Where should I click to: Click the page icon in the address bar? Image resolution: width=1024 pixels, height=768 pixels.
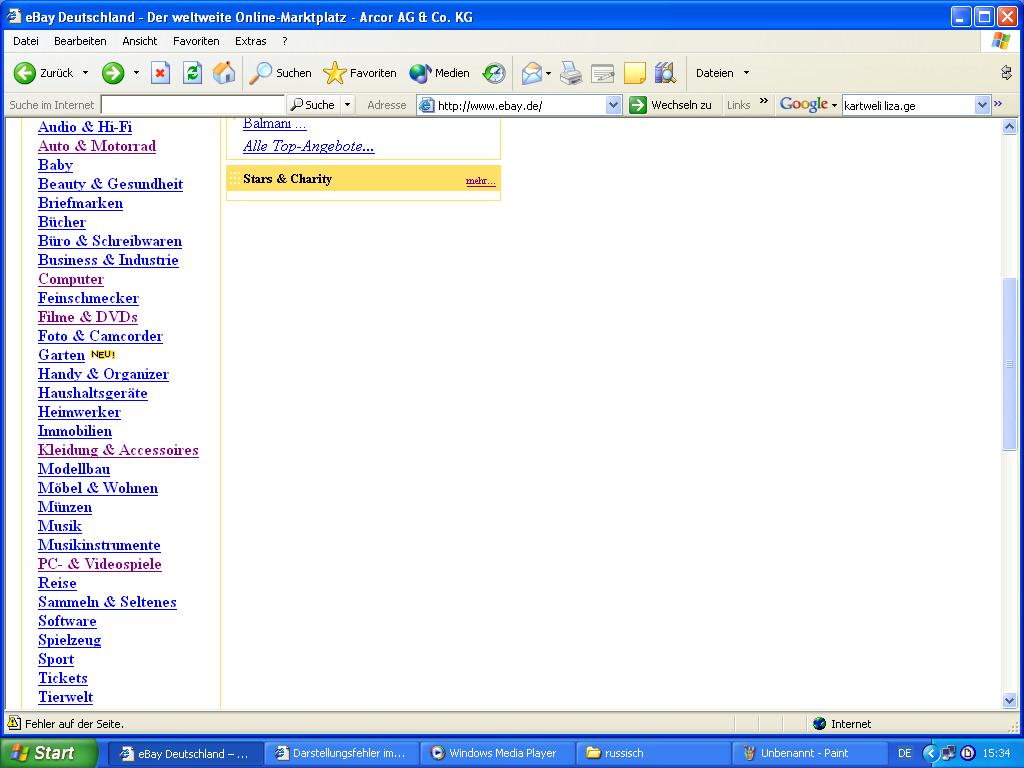point(426,105)
